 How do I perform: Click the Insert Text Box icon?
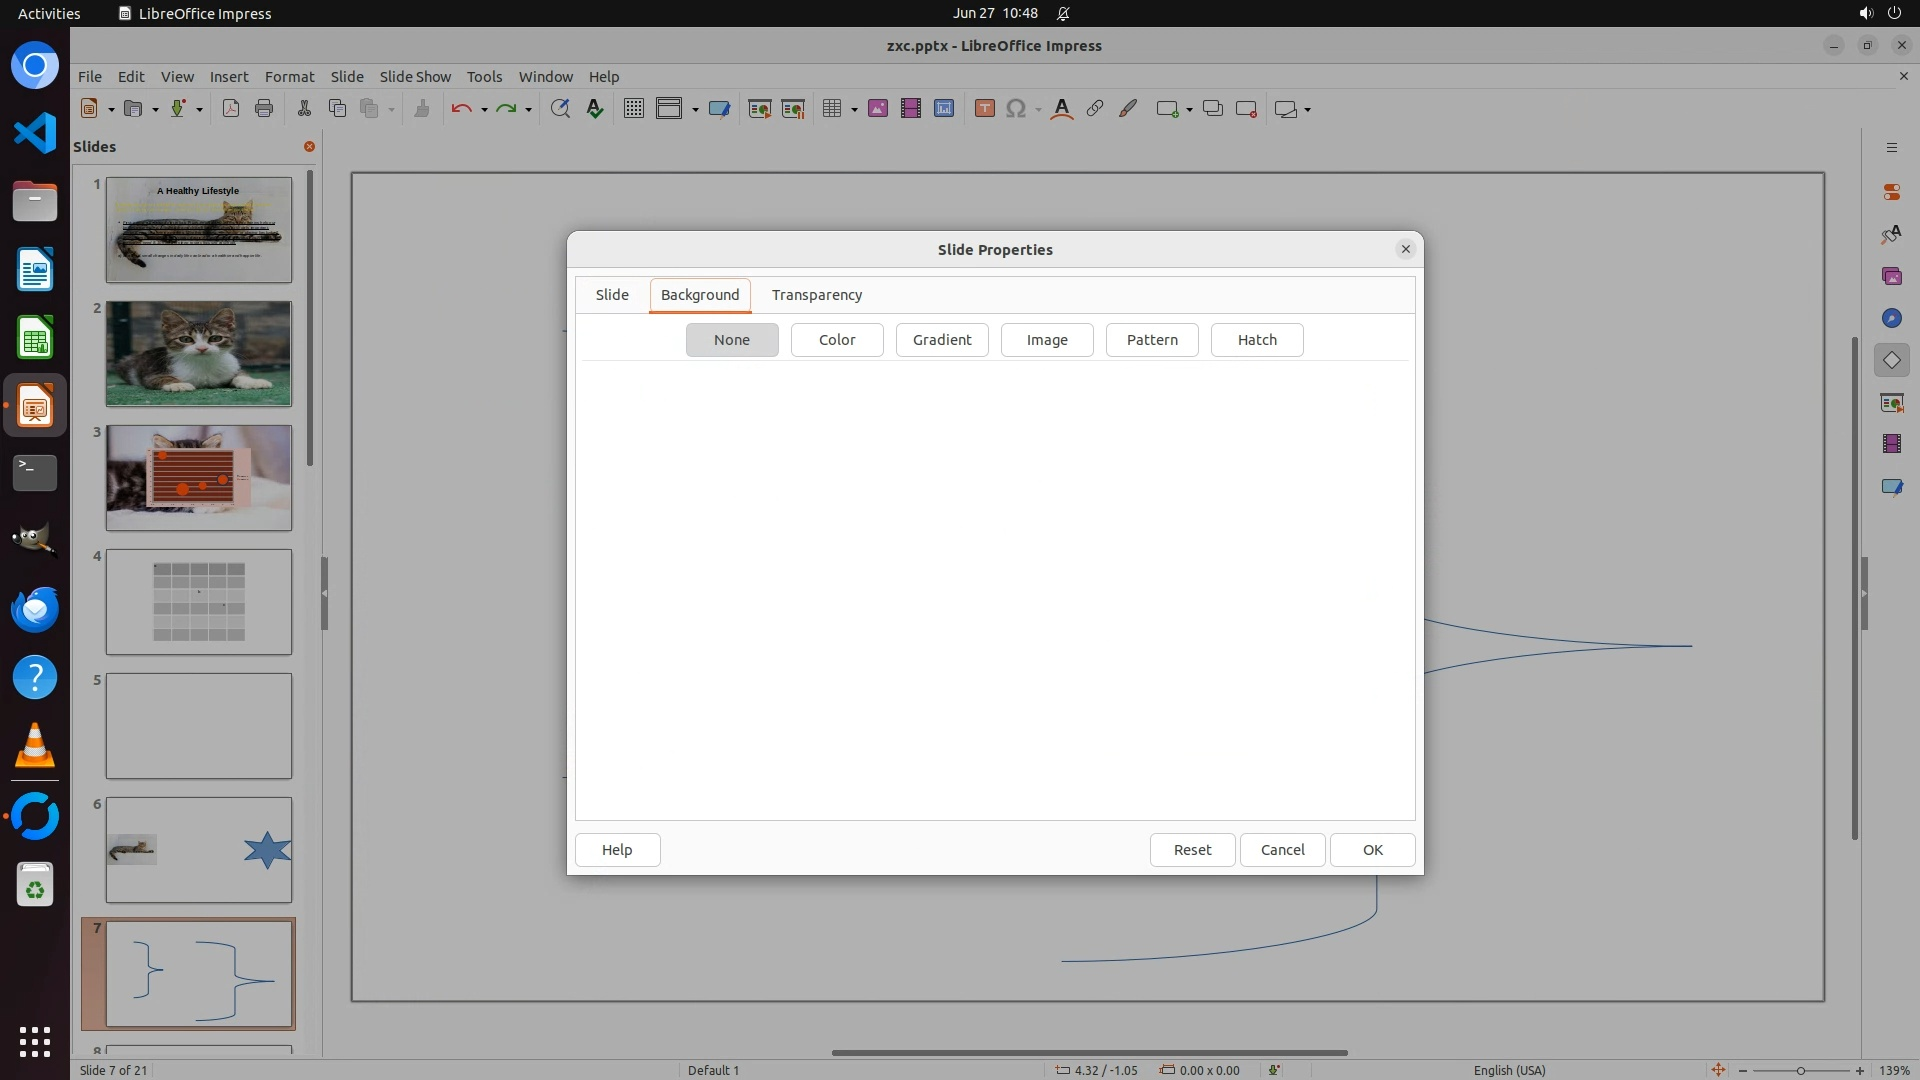point(984,109)
